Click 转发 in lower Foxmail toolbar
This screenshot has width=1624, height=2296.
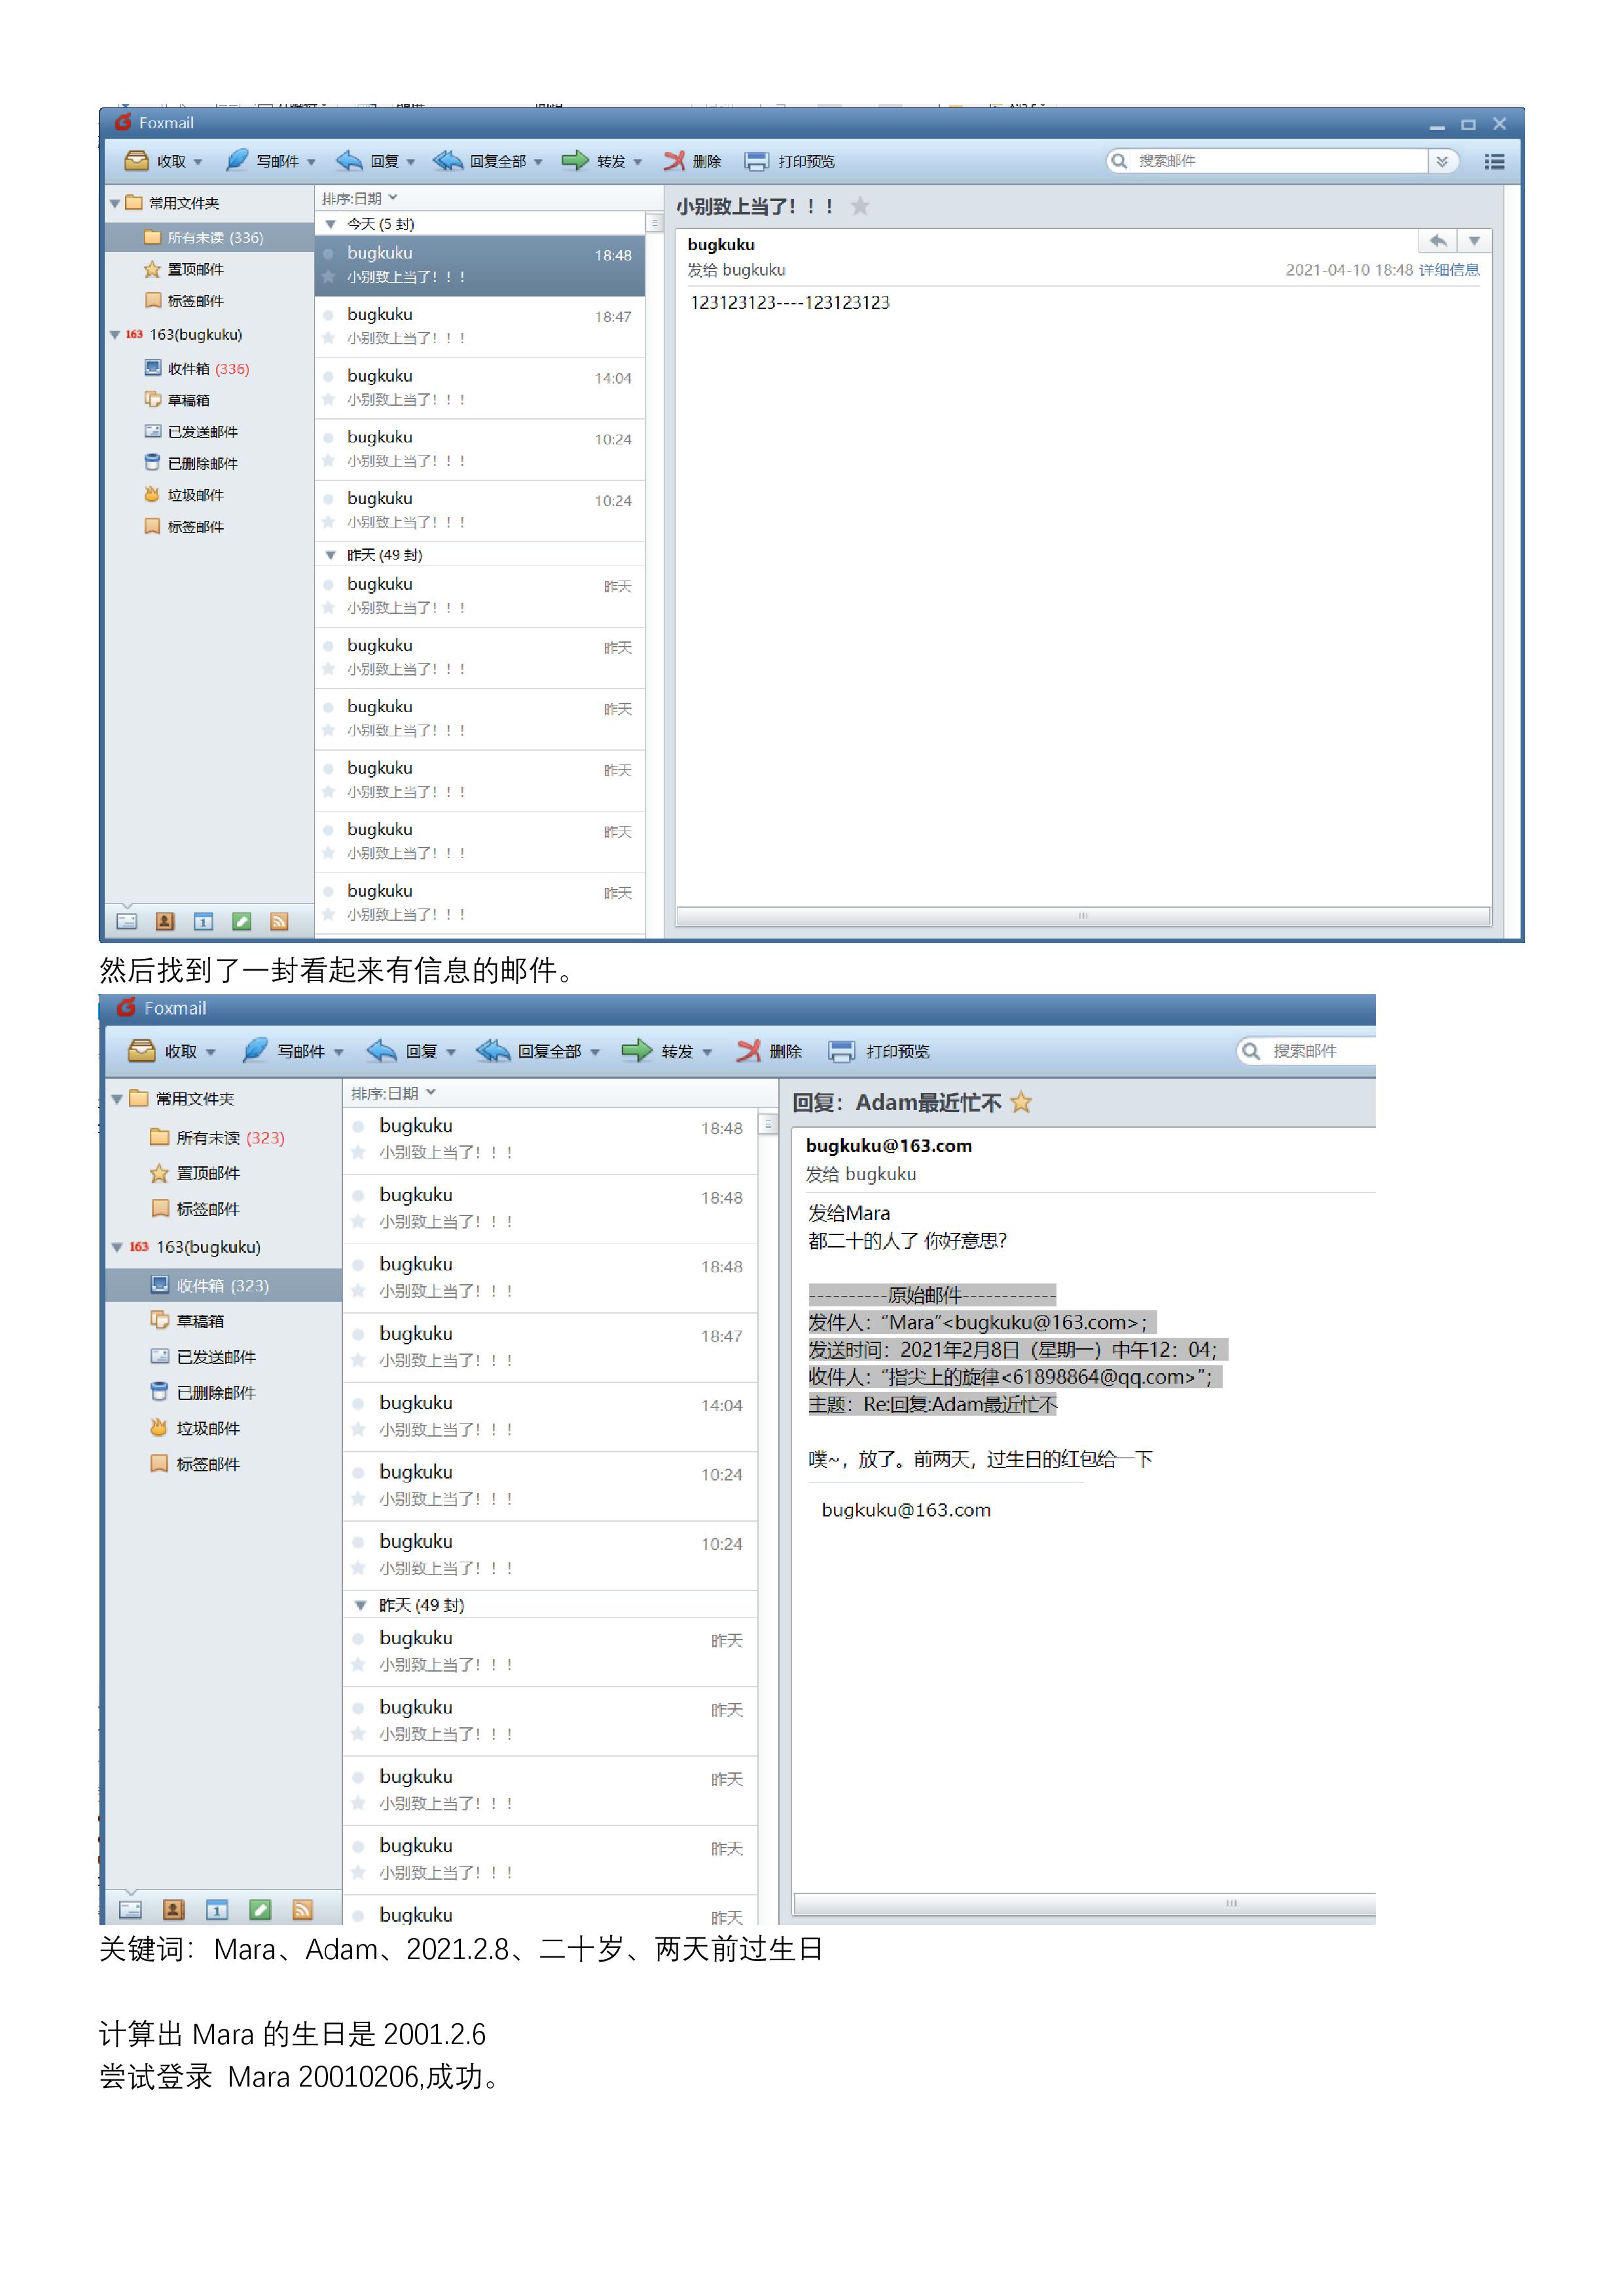(x=657, y=1050)
